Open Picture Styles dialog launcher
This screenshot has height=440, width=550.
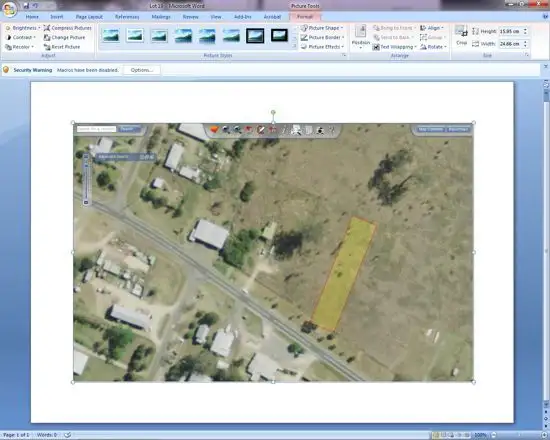coord(344,55)
